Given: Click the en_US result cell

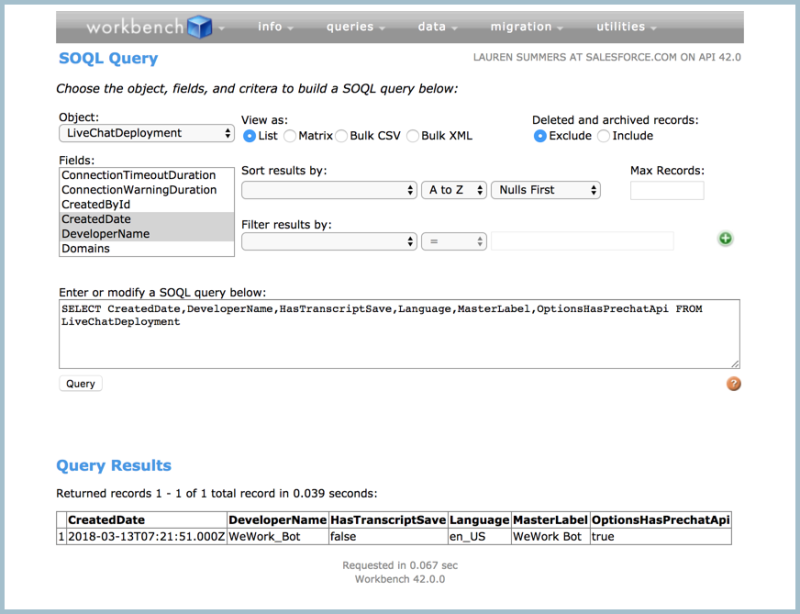Looking at the screenshot, I should (480, 537).
